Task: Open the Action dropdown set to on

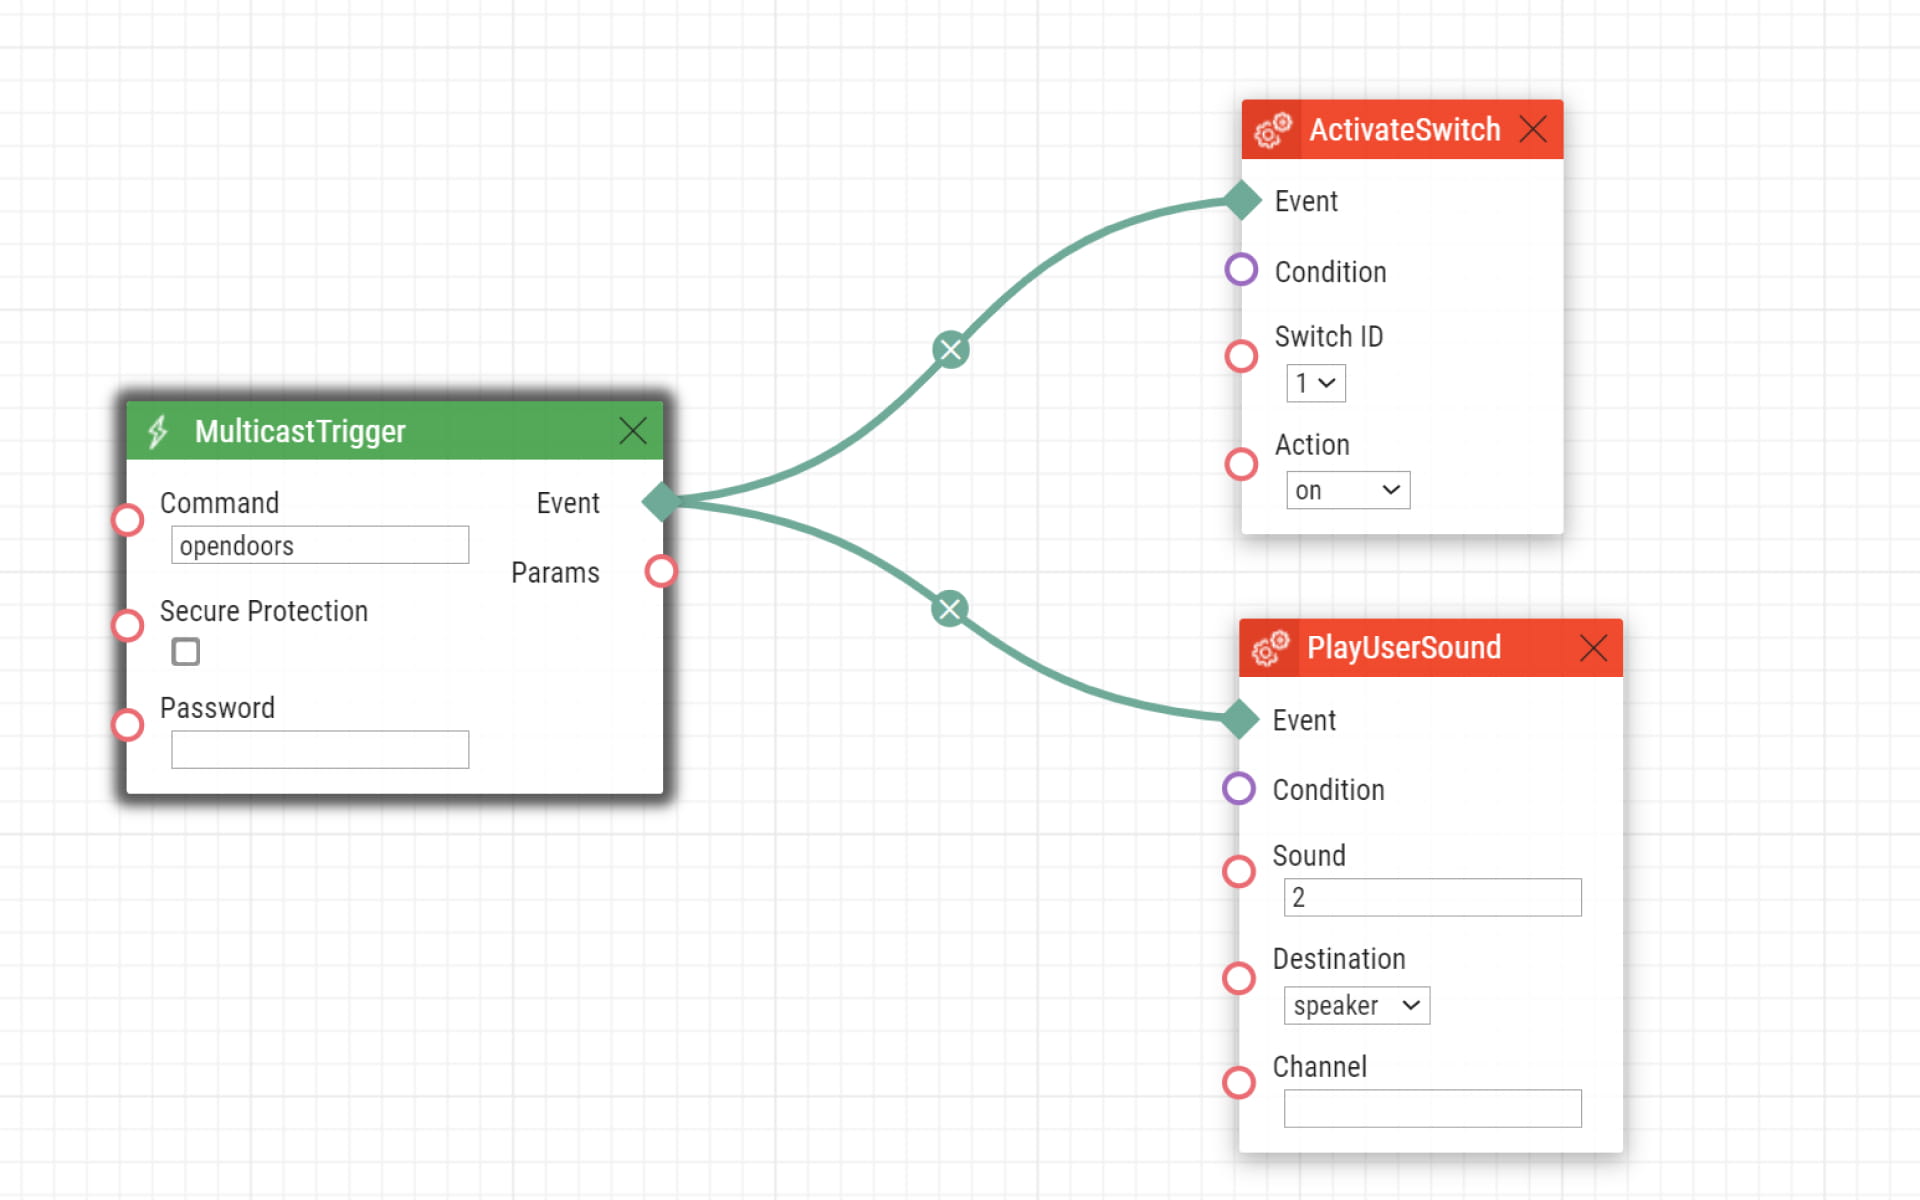Action: pos(1348,490)
